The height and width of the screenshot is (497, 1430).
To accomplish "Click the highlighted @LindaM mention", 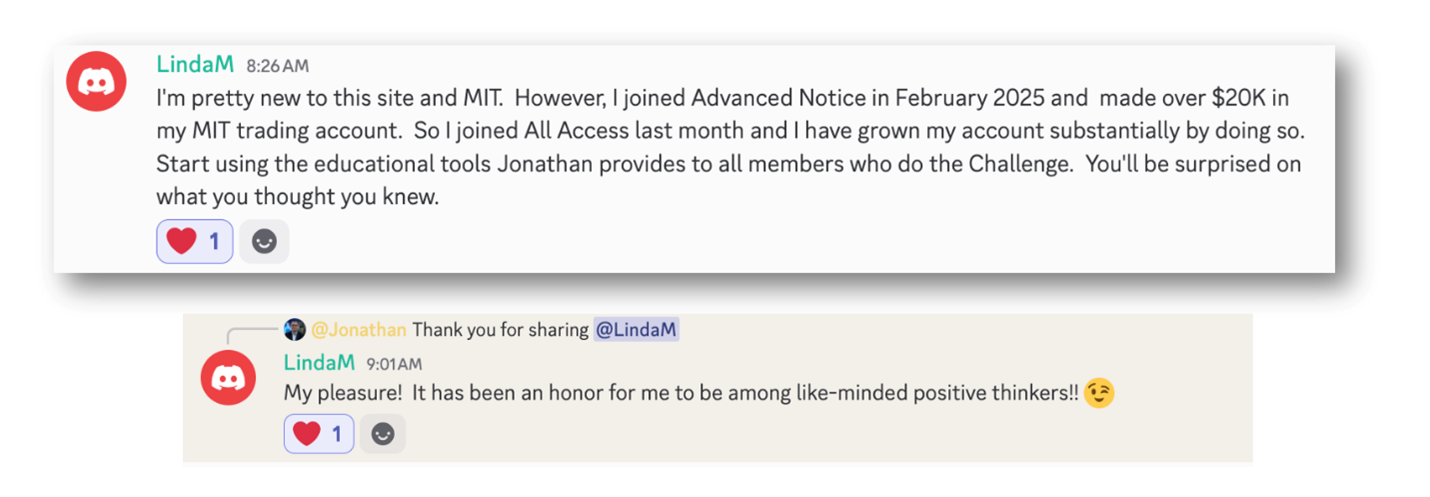I will 636,329.
